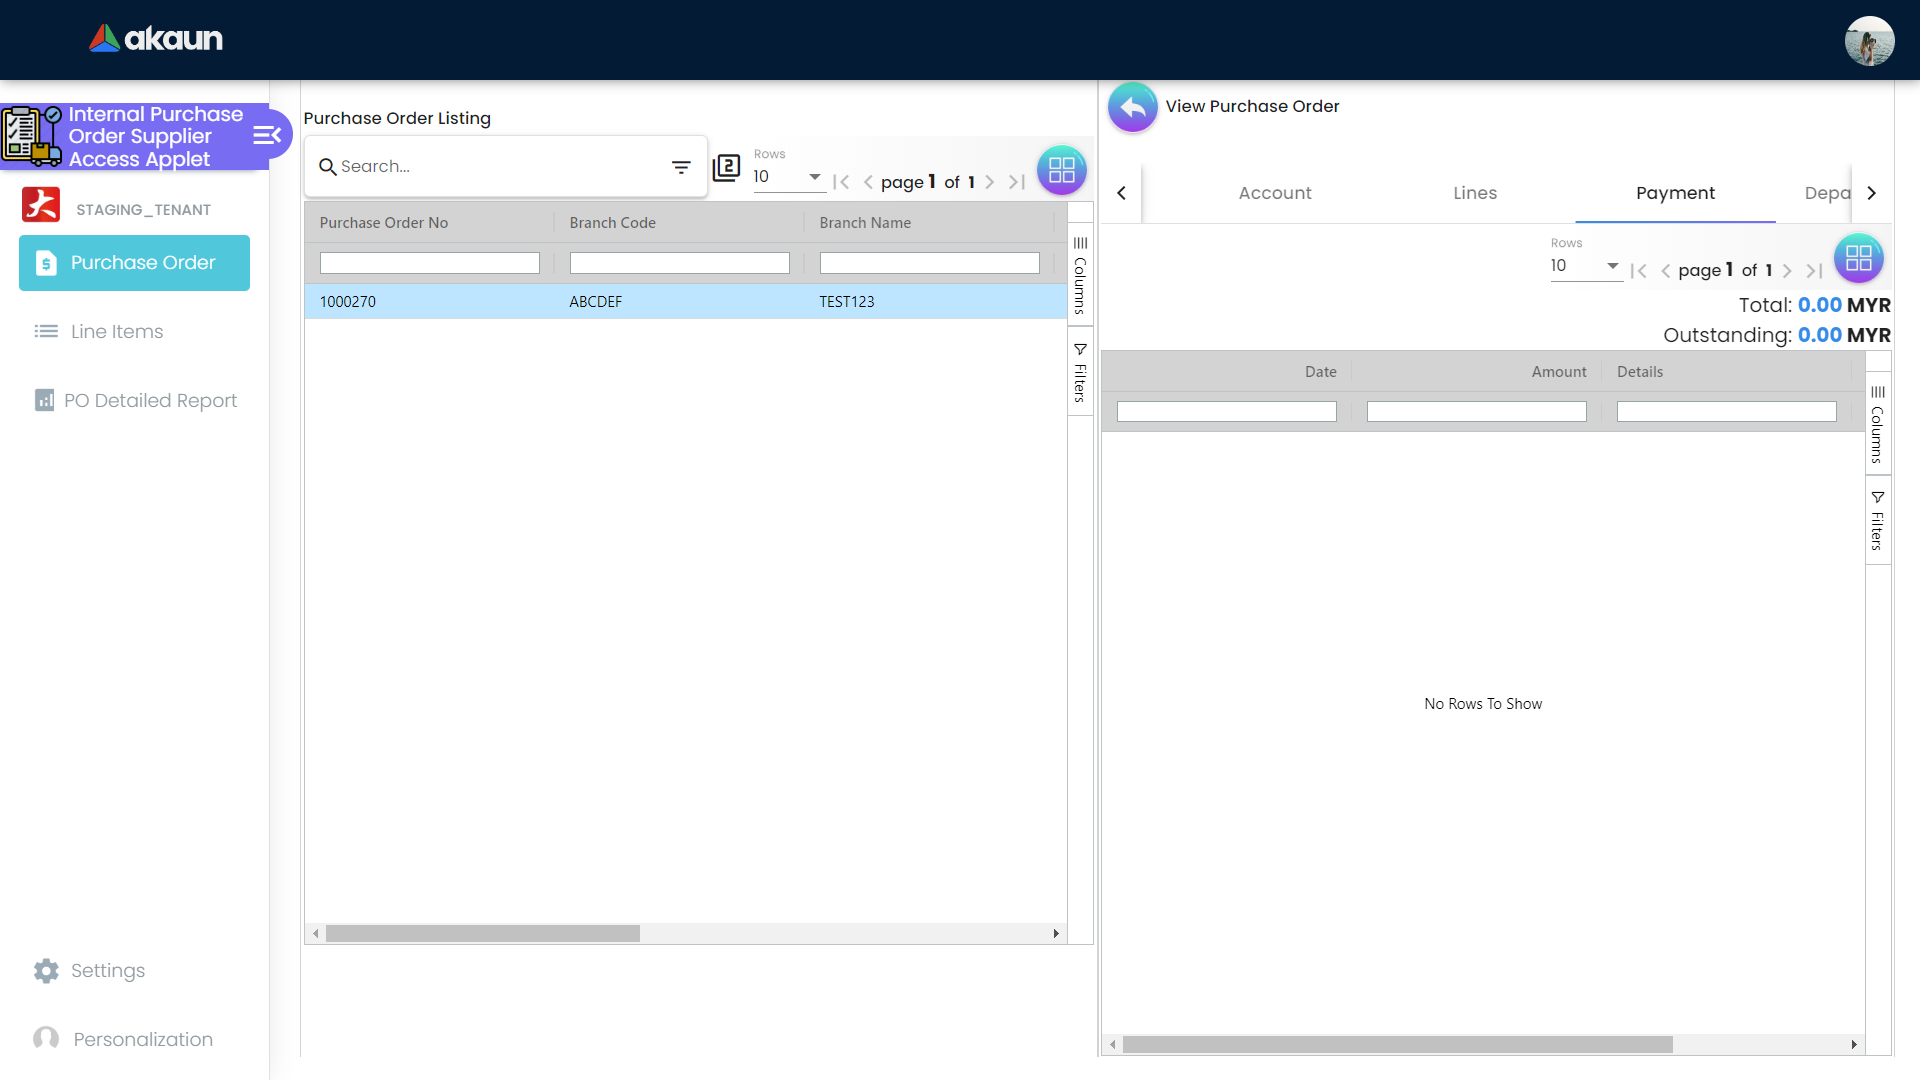The height and width of the screenshot is (1080, 1920).
Task: Toggle the Filters side panel in listing grid
Action: (1080, 372)
